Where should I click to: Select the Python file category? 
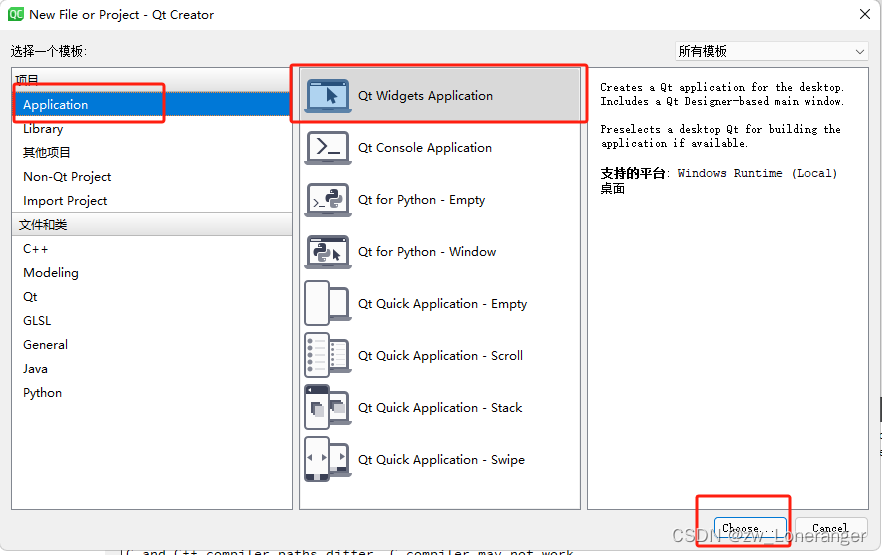152,392
